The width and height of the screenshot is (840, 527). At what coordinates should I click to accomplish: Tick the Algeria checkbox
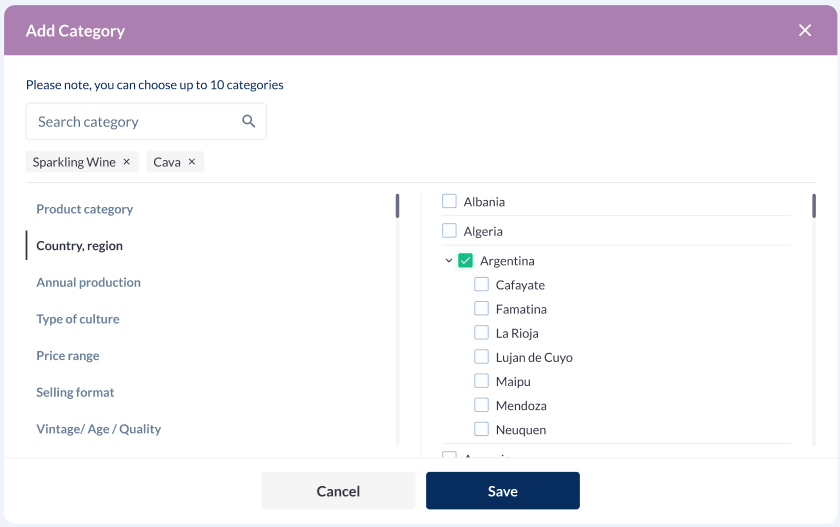[450, 231]
